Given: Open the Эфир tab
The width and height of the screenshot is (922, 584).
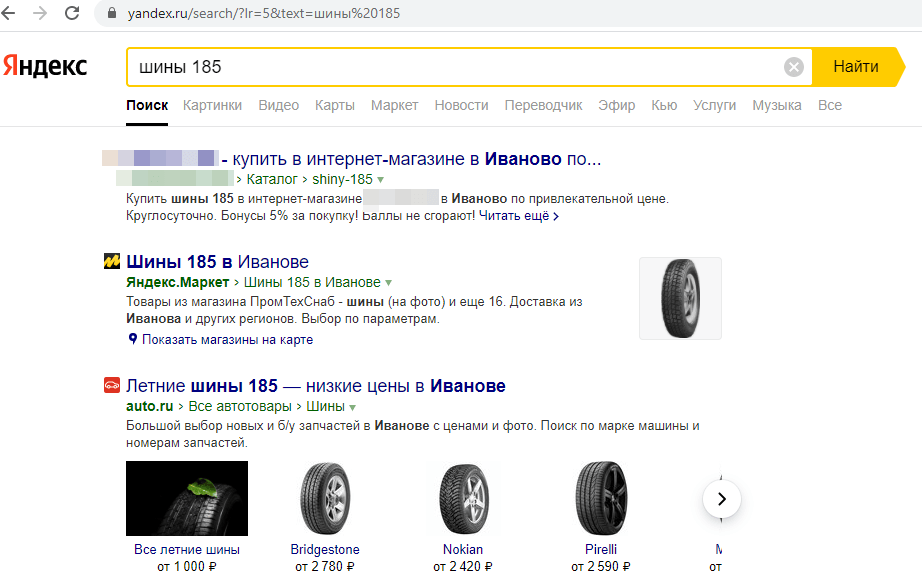Looking at the screenshot, I should (616, 105).
